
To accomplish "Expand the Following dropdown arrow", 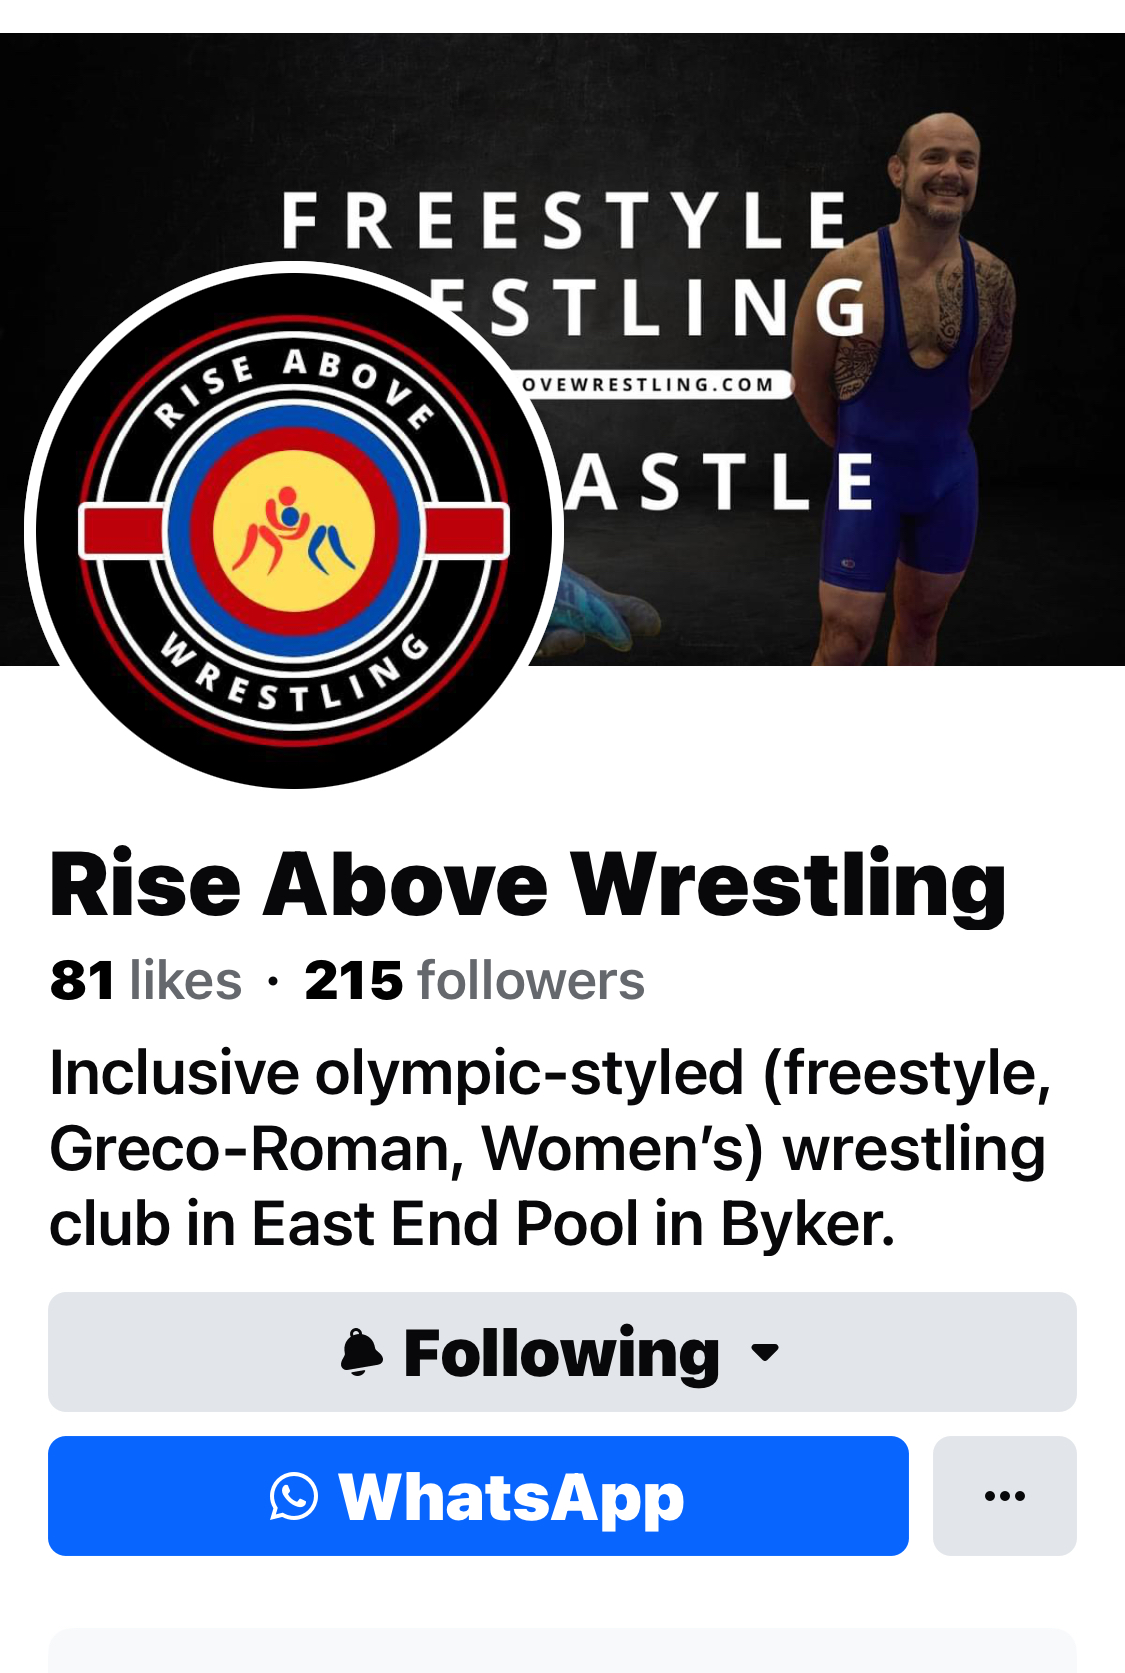I will tap(765, 1353).
